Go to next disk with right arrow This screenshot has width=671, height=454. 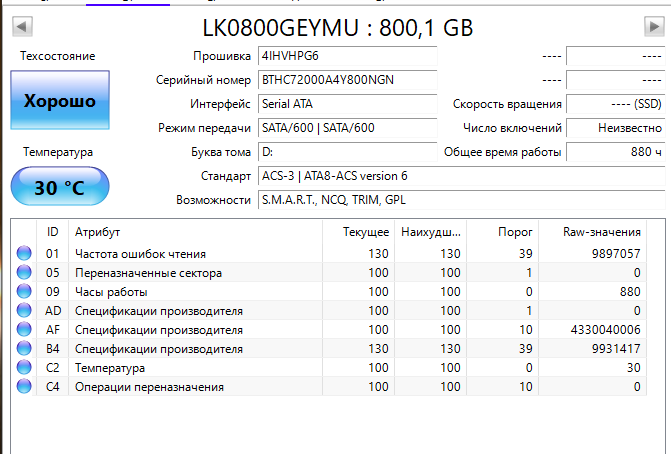653,25
